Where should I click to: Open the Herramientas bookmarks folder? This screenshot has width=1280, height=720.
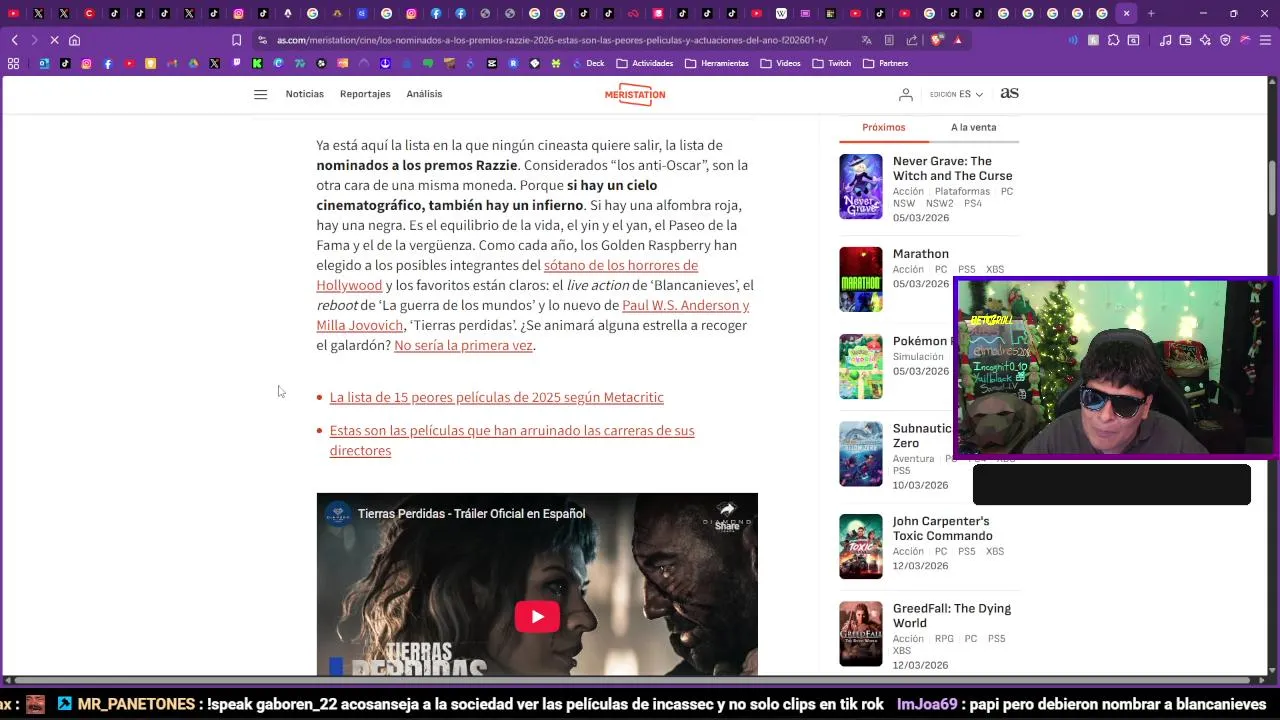(717, 63)
